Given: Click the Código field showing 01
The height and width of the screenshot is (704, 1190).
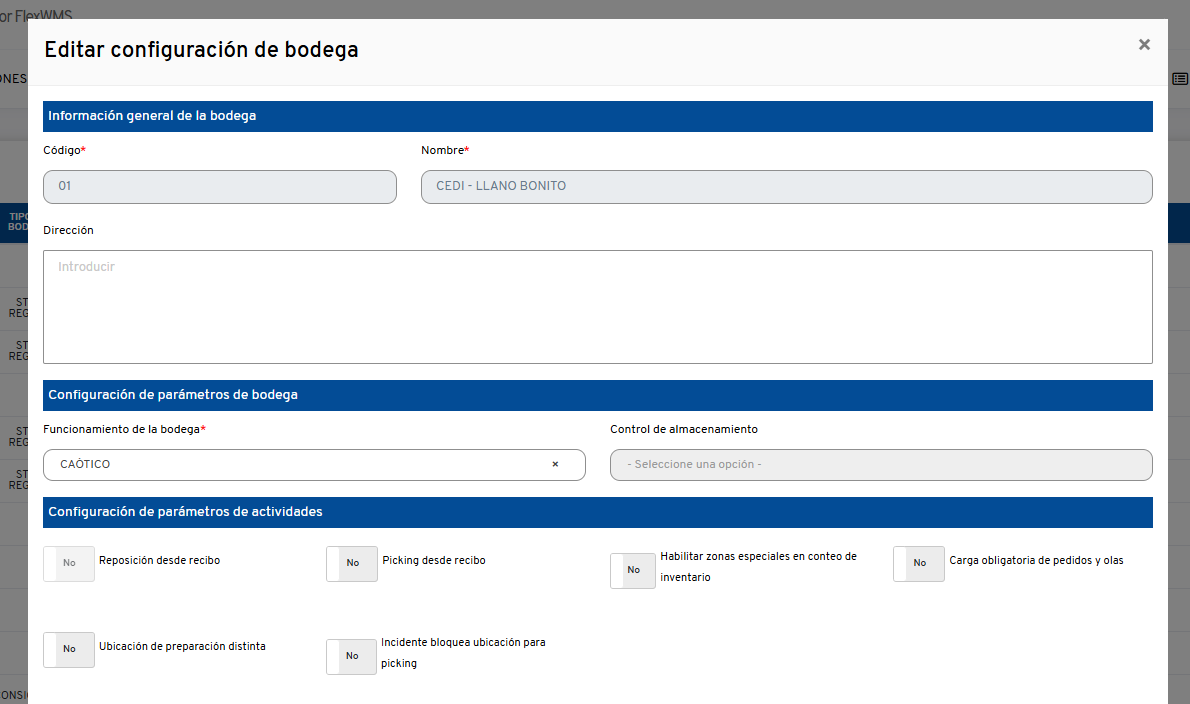Looking at the screenshot, I should [219, 186].
